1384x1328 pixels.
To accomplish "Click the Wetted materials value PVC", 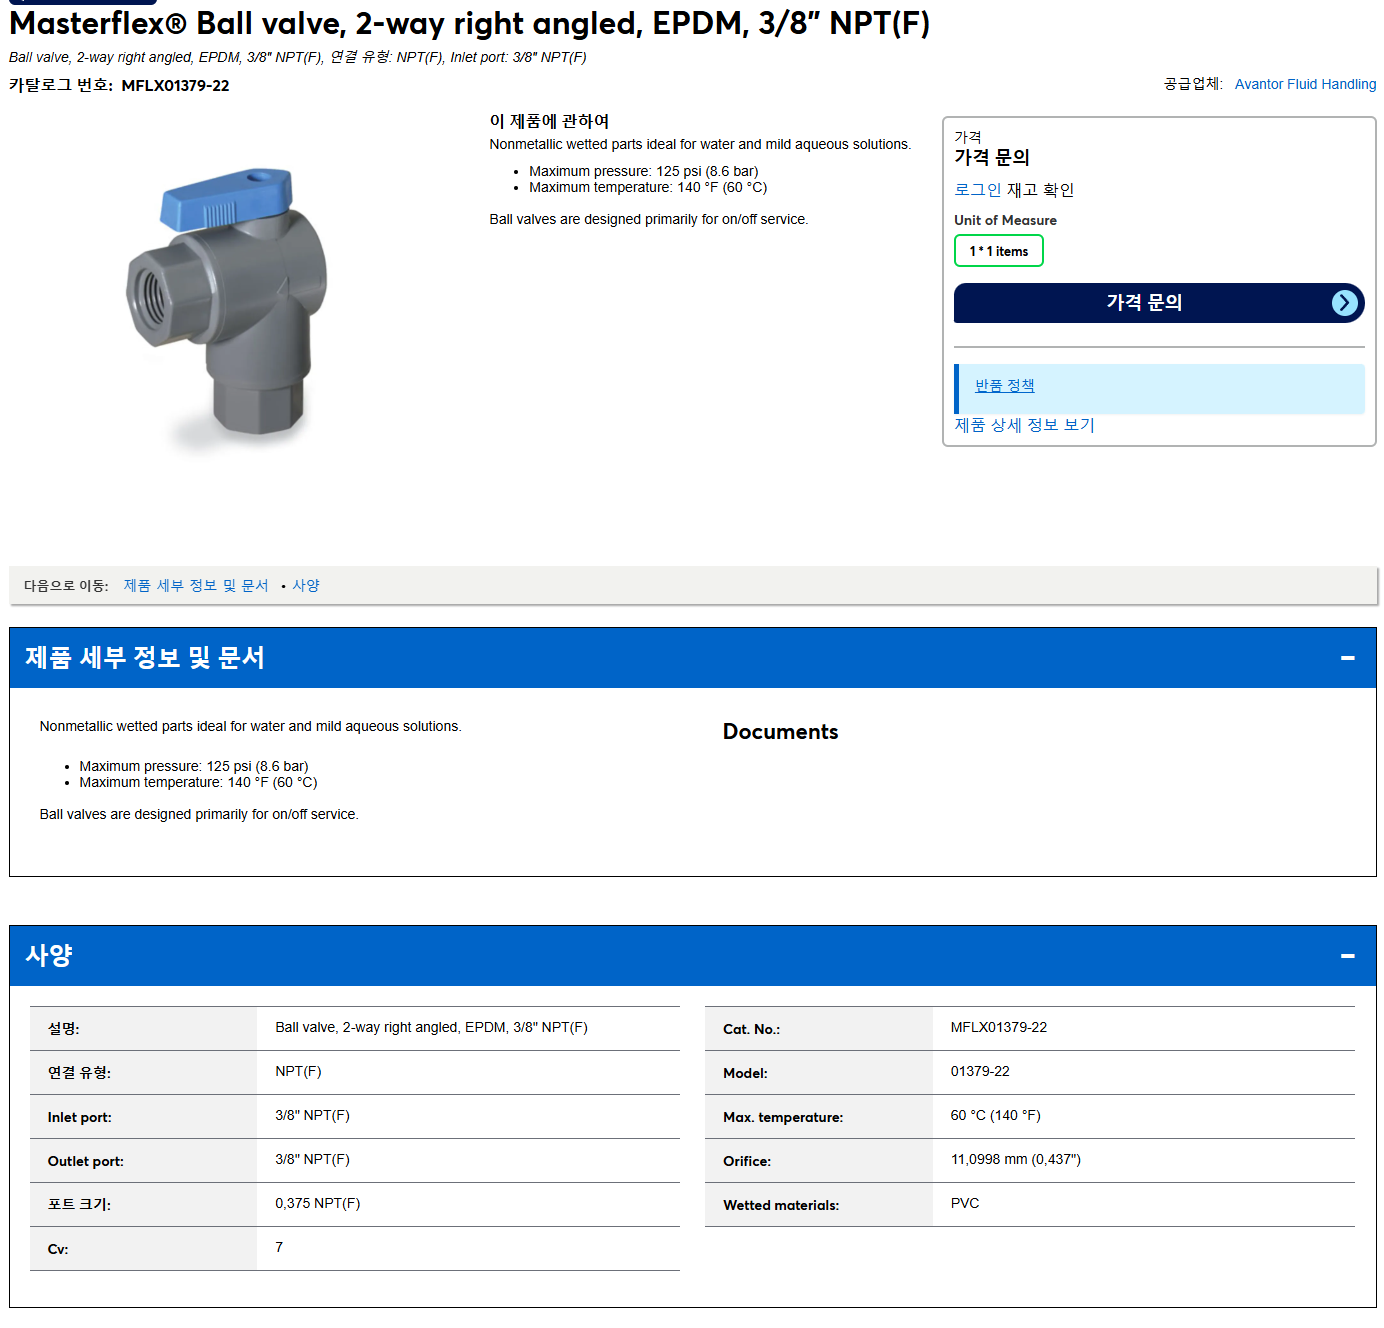I will point(964,1204).
